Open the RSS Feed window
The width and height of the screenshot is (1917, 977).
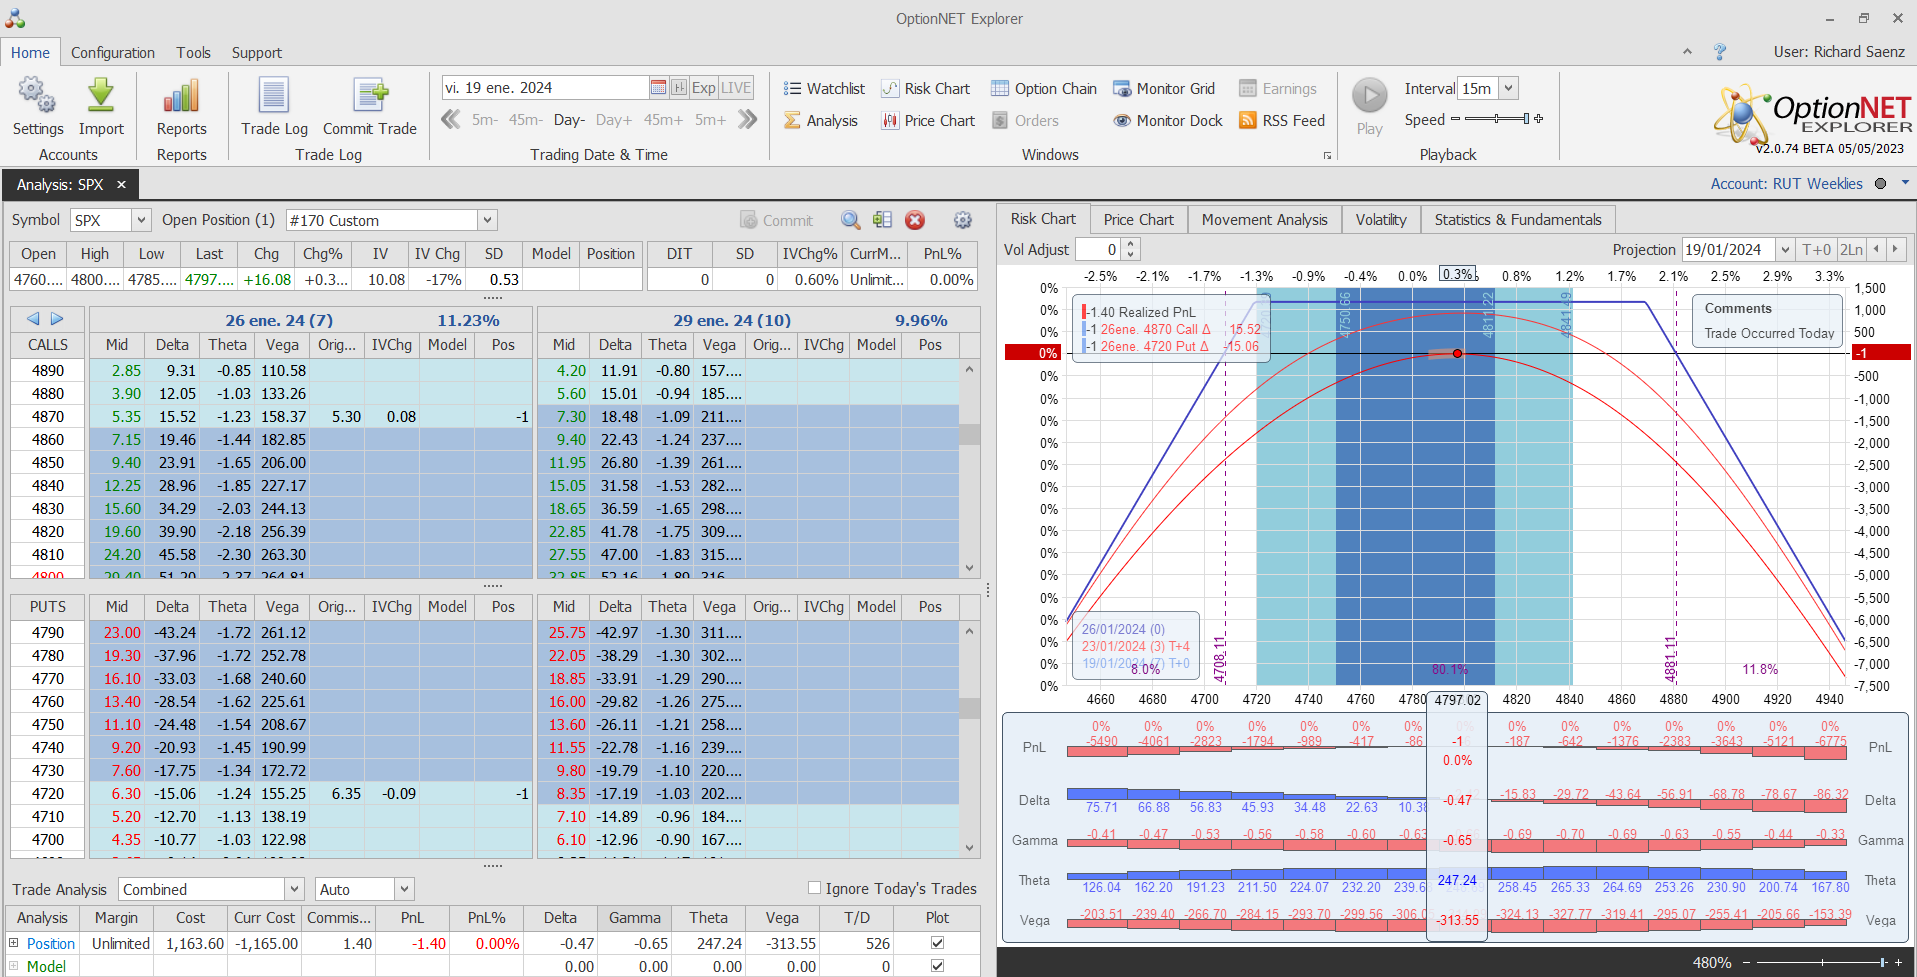[x=1282, y=120]
